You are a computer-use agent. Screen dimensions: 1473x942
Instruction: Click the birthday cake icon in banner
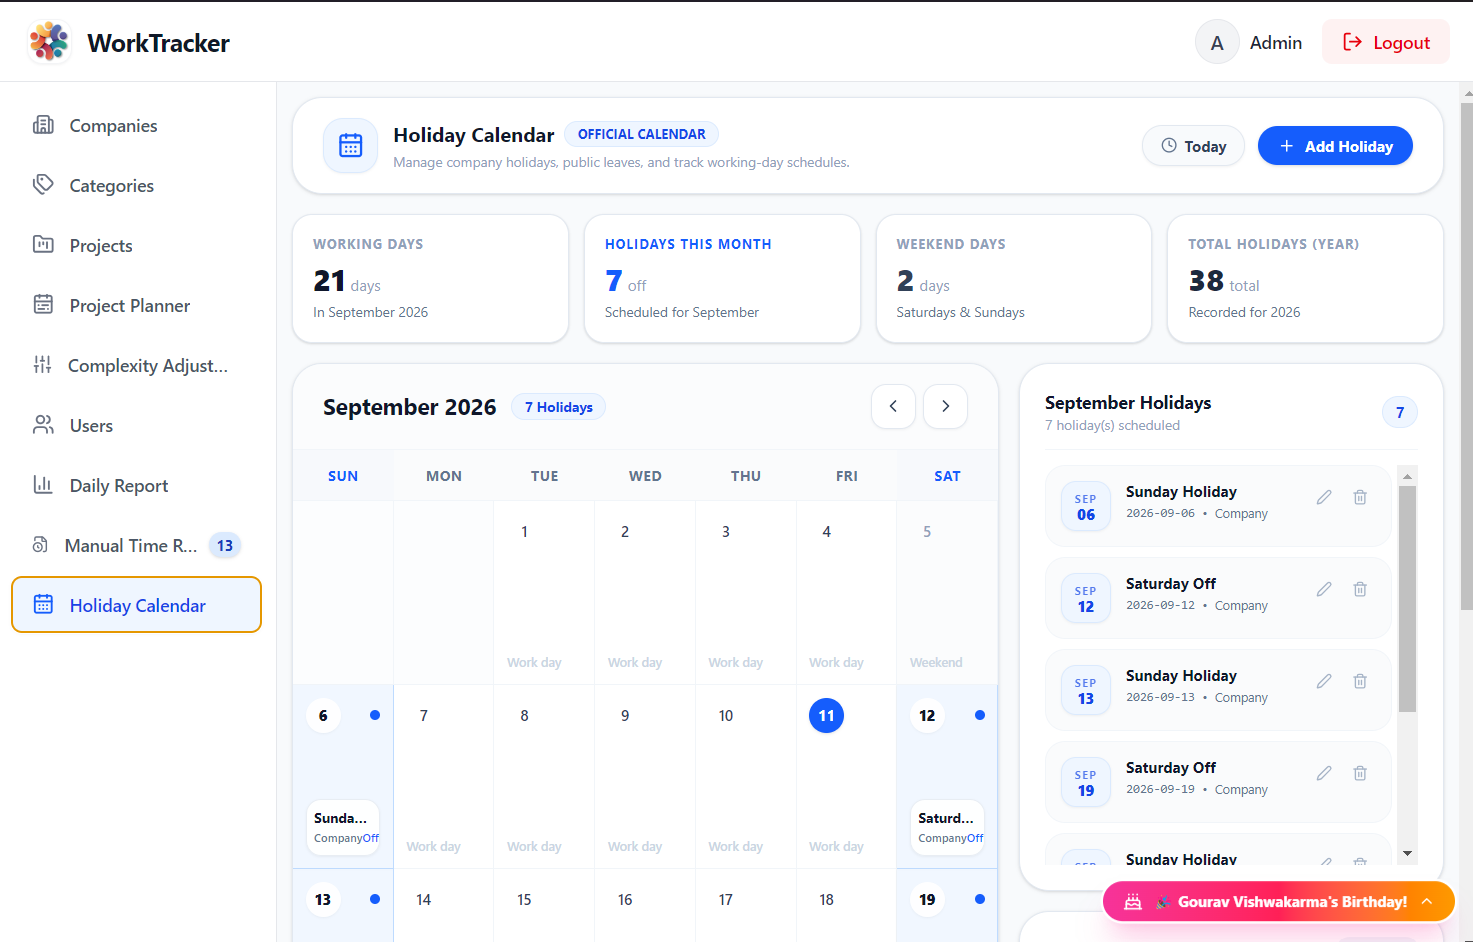click(x=1133, y=902)
